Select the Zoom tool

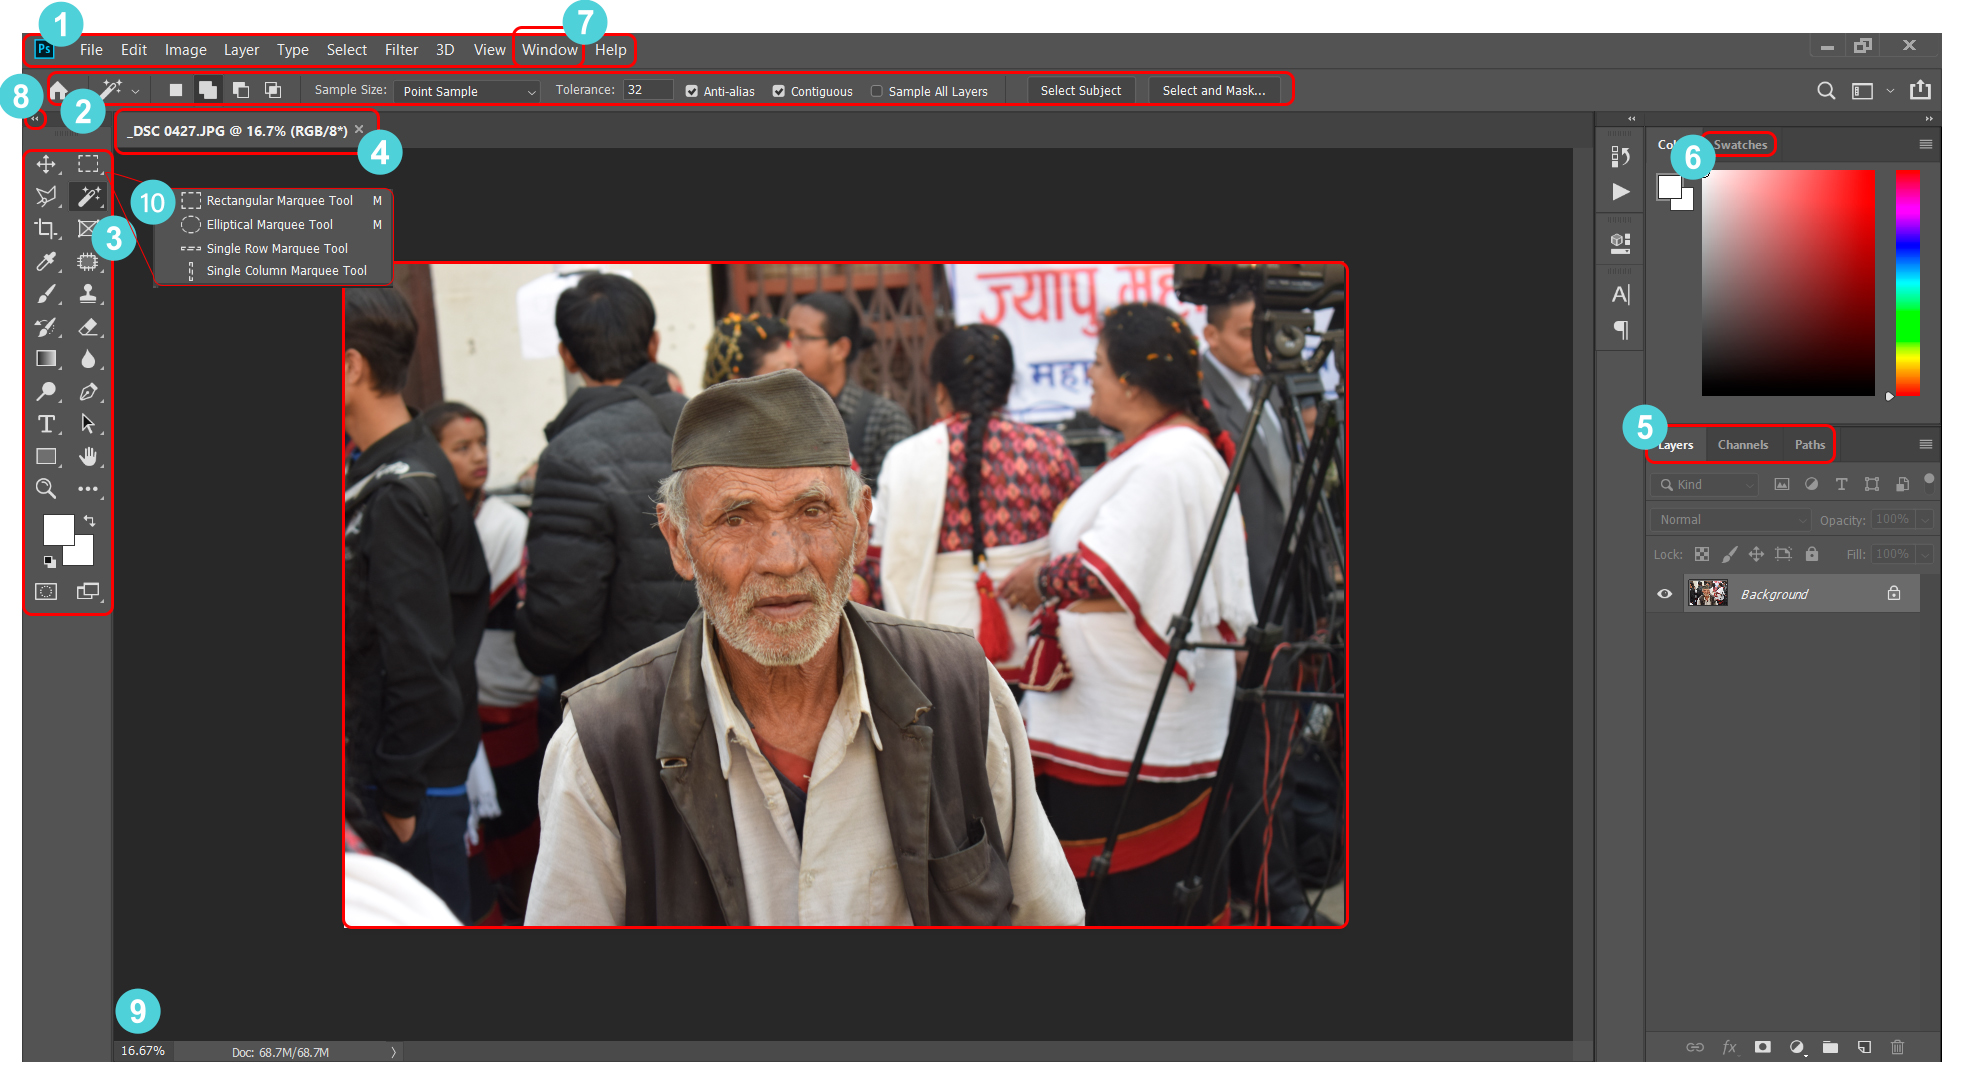[46, 489]
